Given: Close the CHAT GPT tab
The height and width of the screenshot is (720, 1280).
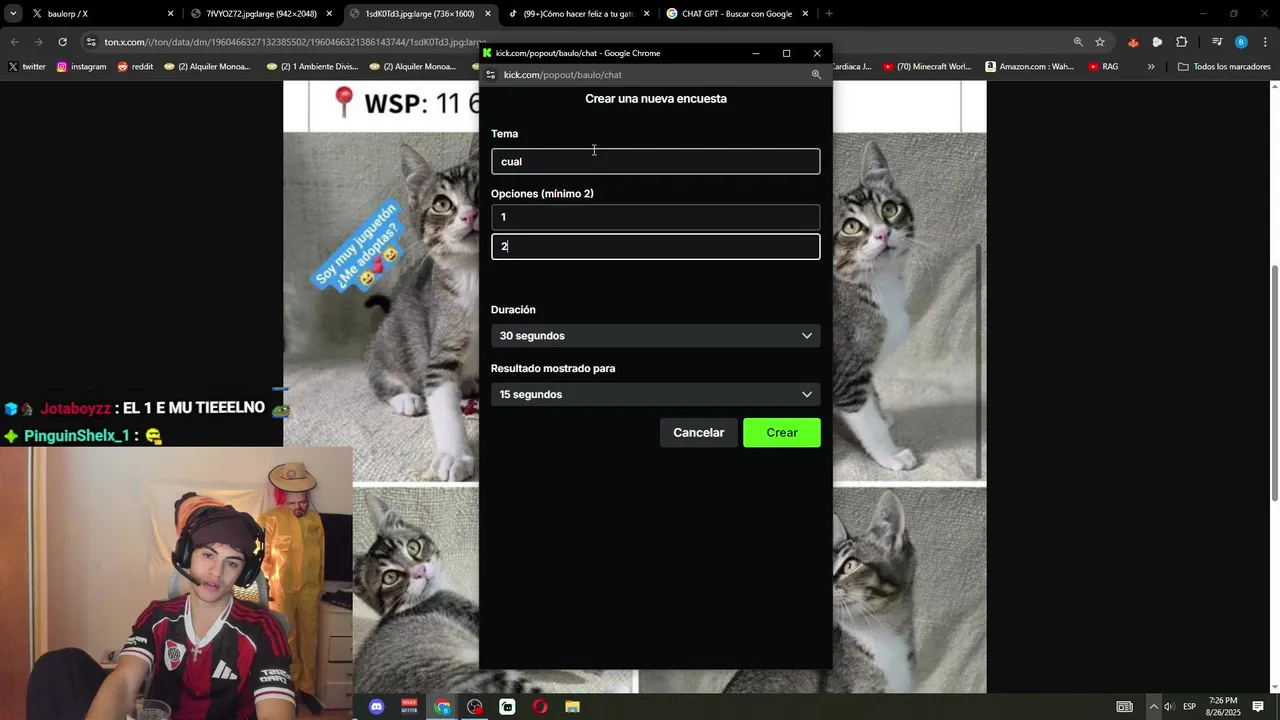Looking at the screenshot, I should point(805,14).
